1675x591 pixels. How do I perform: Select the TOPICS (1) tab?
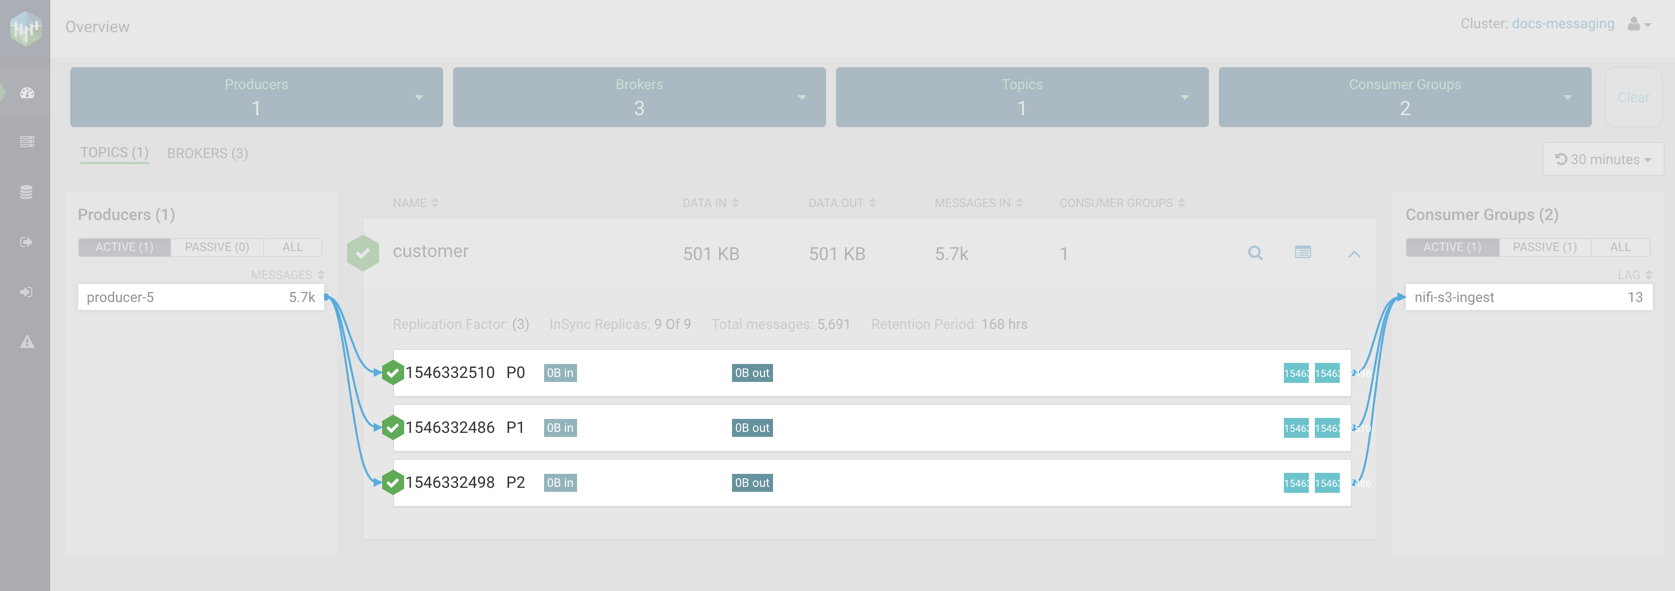click(x=114, y=153)
